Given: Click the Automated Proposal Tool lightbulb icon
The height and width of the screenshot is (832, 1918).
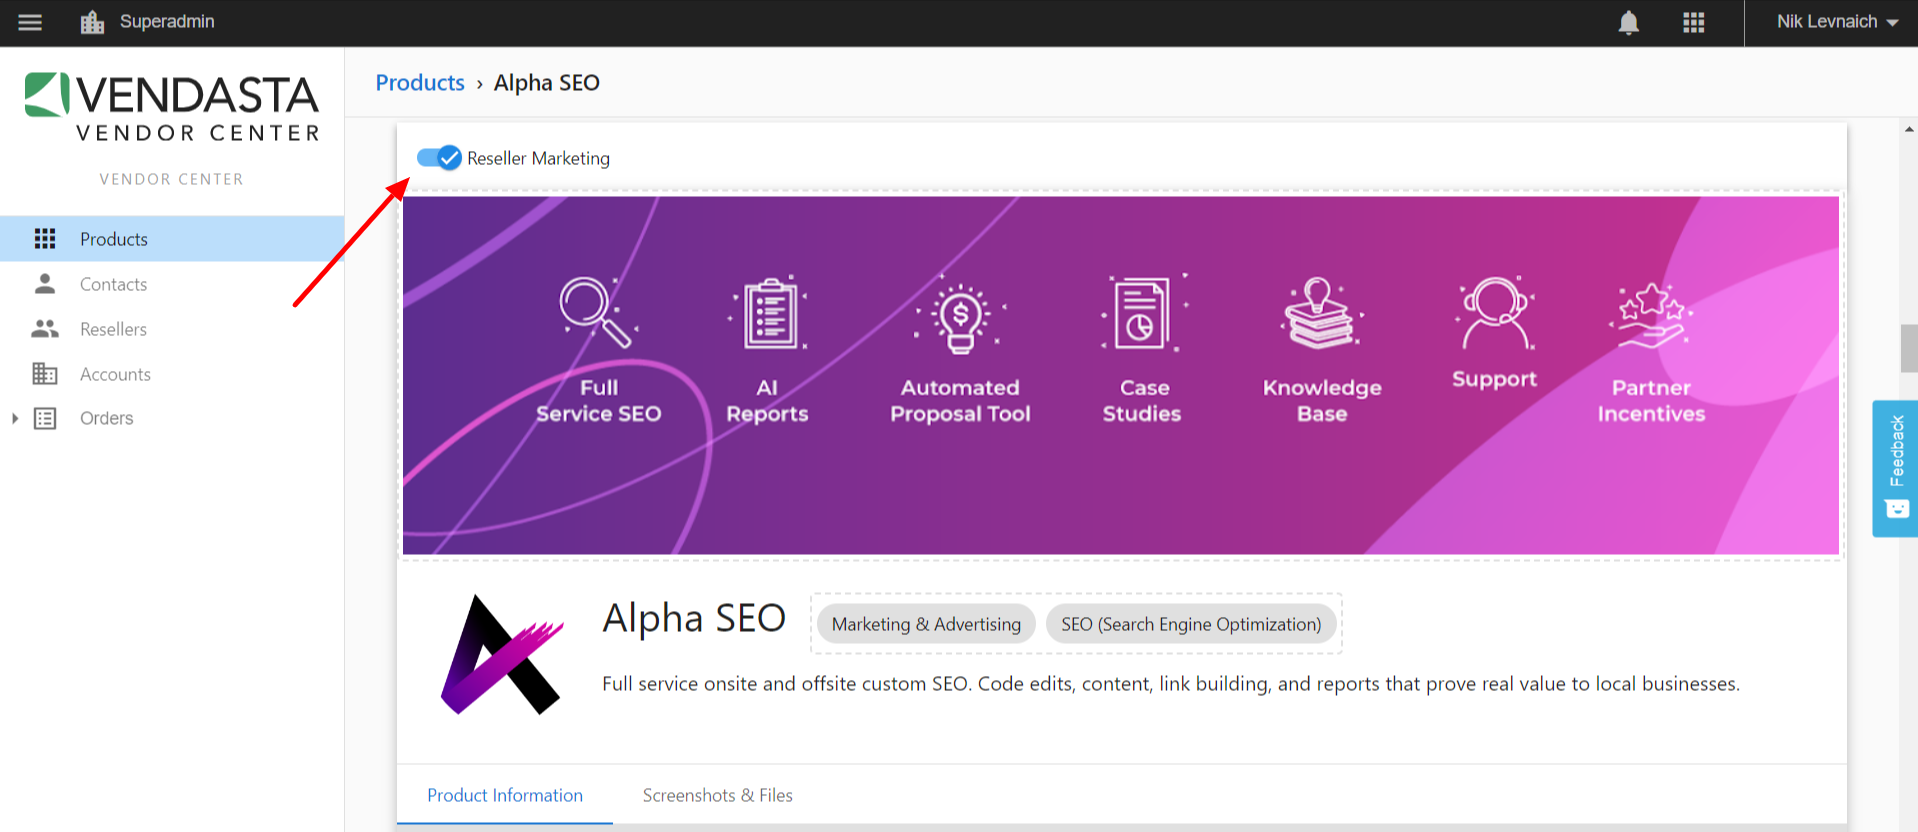Looking at the screenshot, I should click(x=960, y=315).
